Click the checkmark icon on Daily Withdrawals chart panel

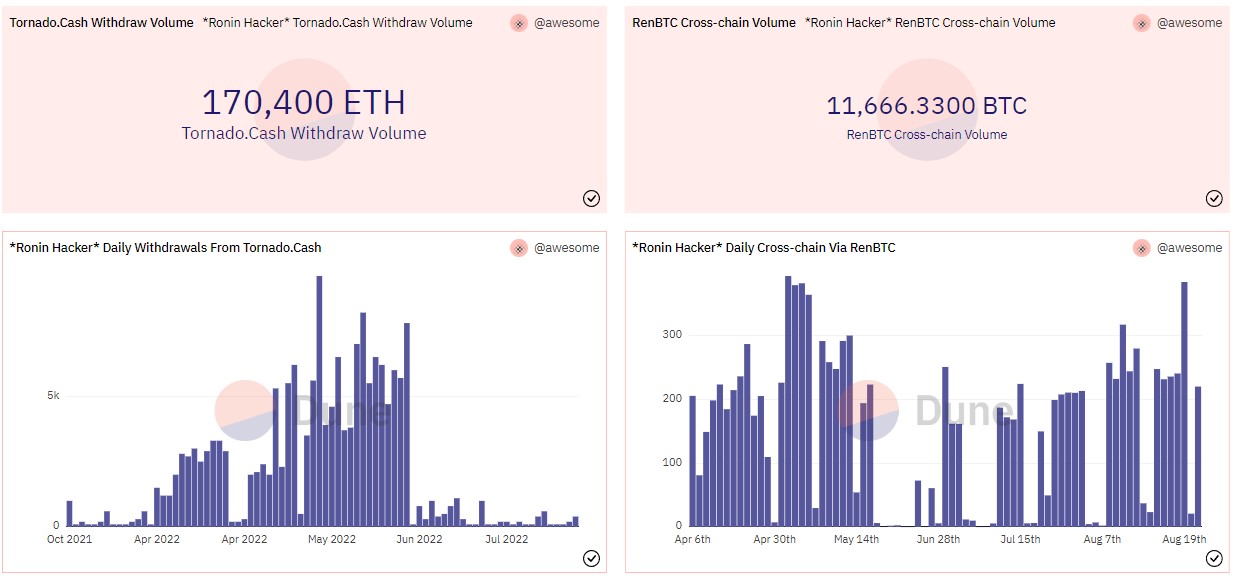coord(591,558)
